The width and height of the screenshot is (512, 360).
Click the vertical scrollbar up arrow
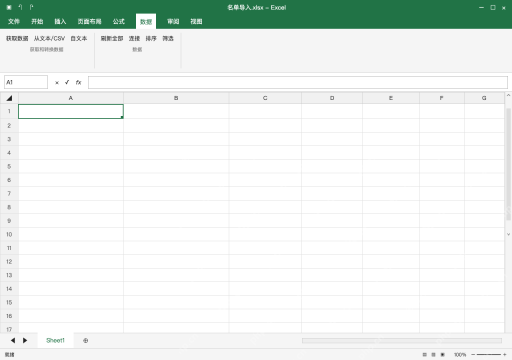[x=508, y=95]
